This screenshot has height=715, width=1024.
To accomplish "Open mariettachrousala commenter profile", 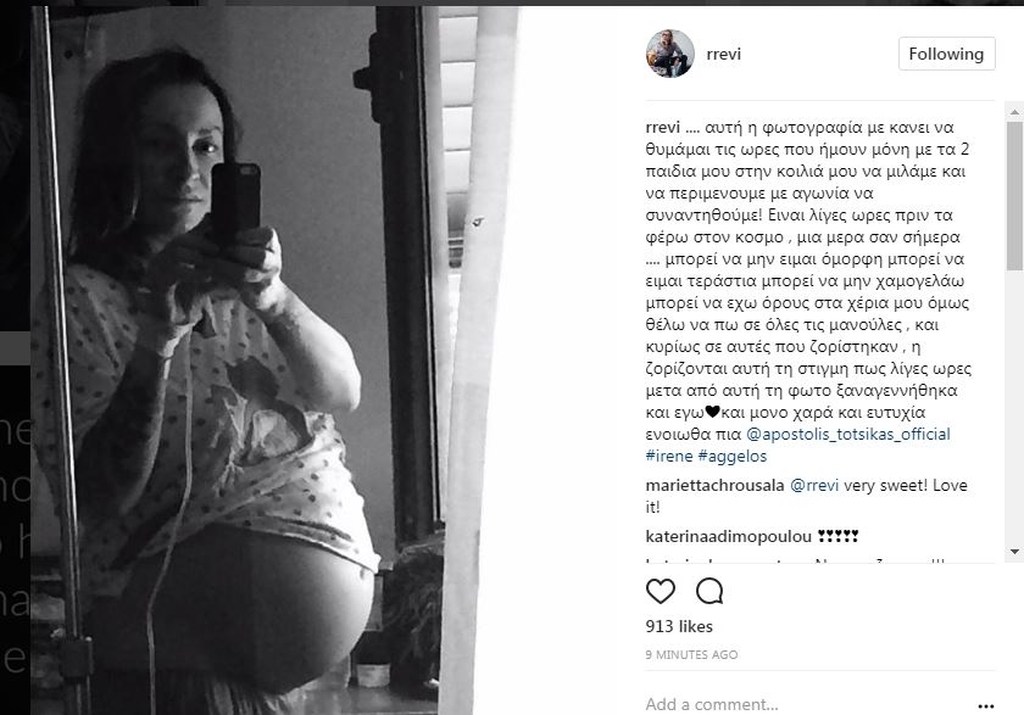I will [x=714, y=485].
